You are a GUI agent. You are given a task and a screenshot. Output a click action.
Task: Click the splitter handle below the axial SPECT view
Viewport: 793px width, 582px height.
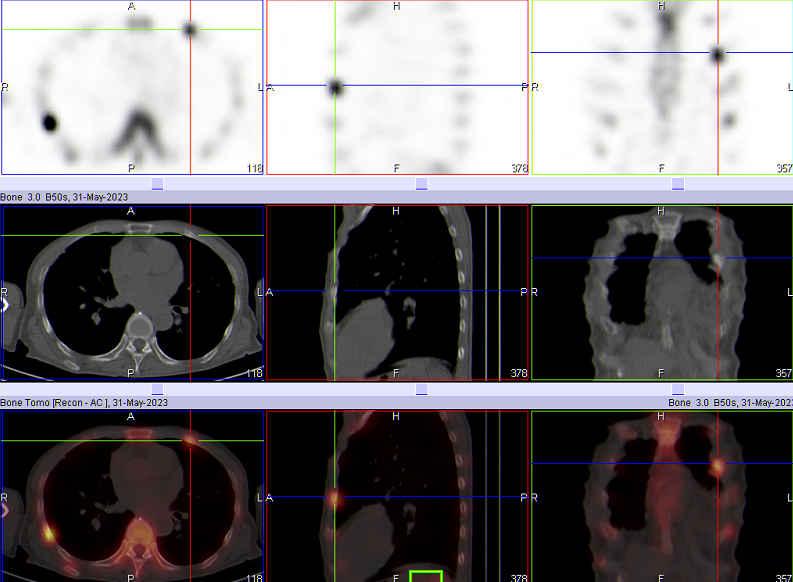click(x=157, y=184)
